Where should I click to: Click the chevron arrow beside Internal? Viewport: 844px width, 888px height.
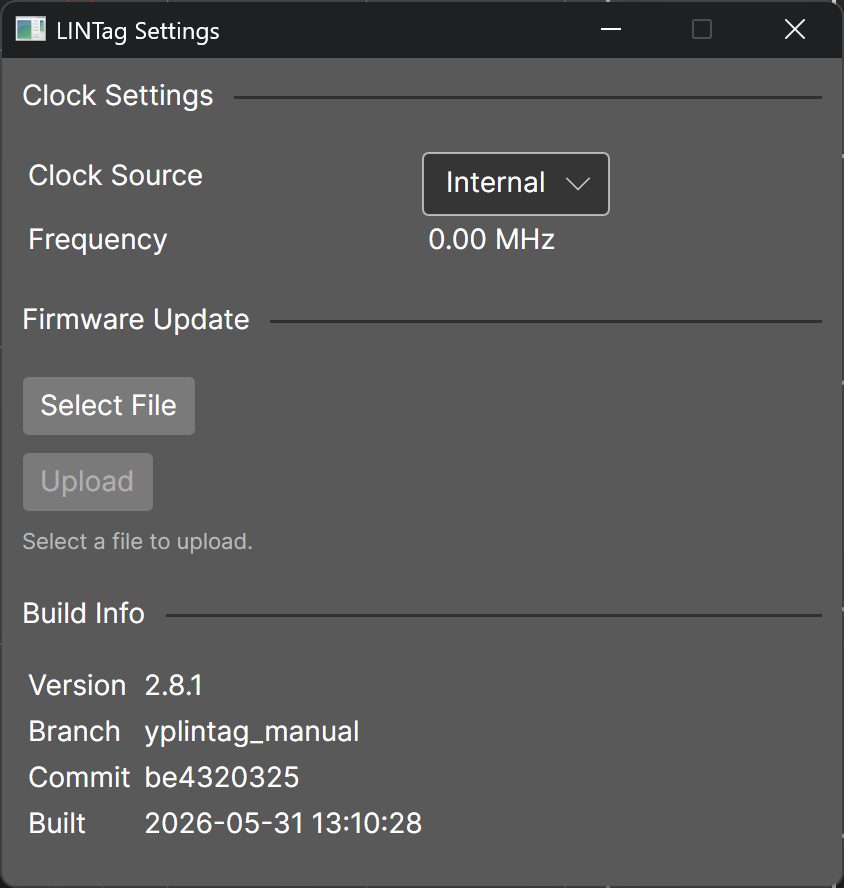tap(578, 184)
